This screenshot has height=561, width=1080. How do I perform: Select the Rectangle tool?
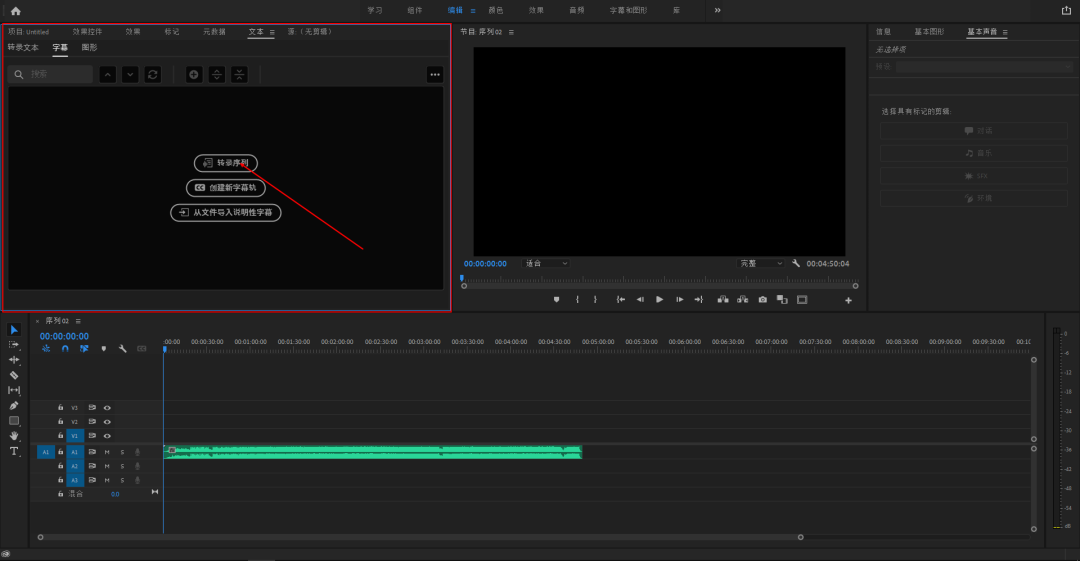(14, 420)
